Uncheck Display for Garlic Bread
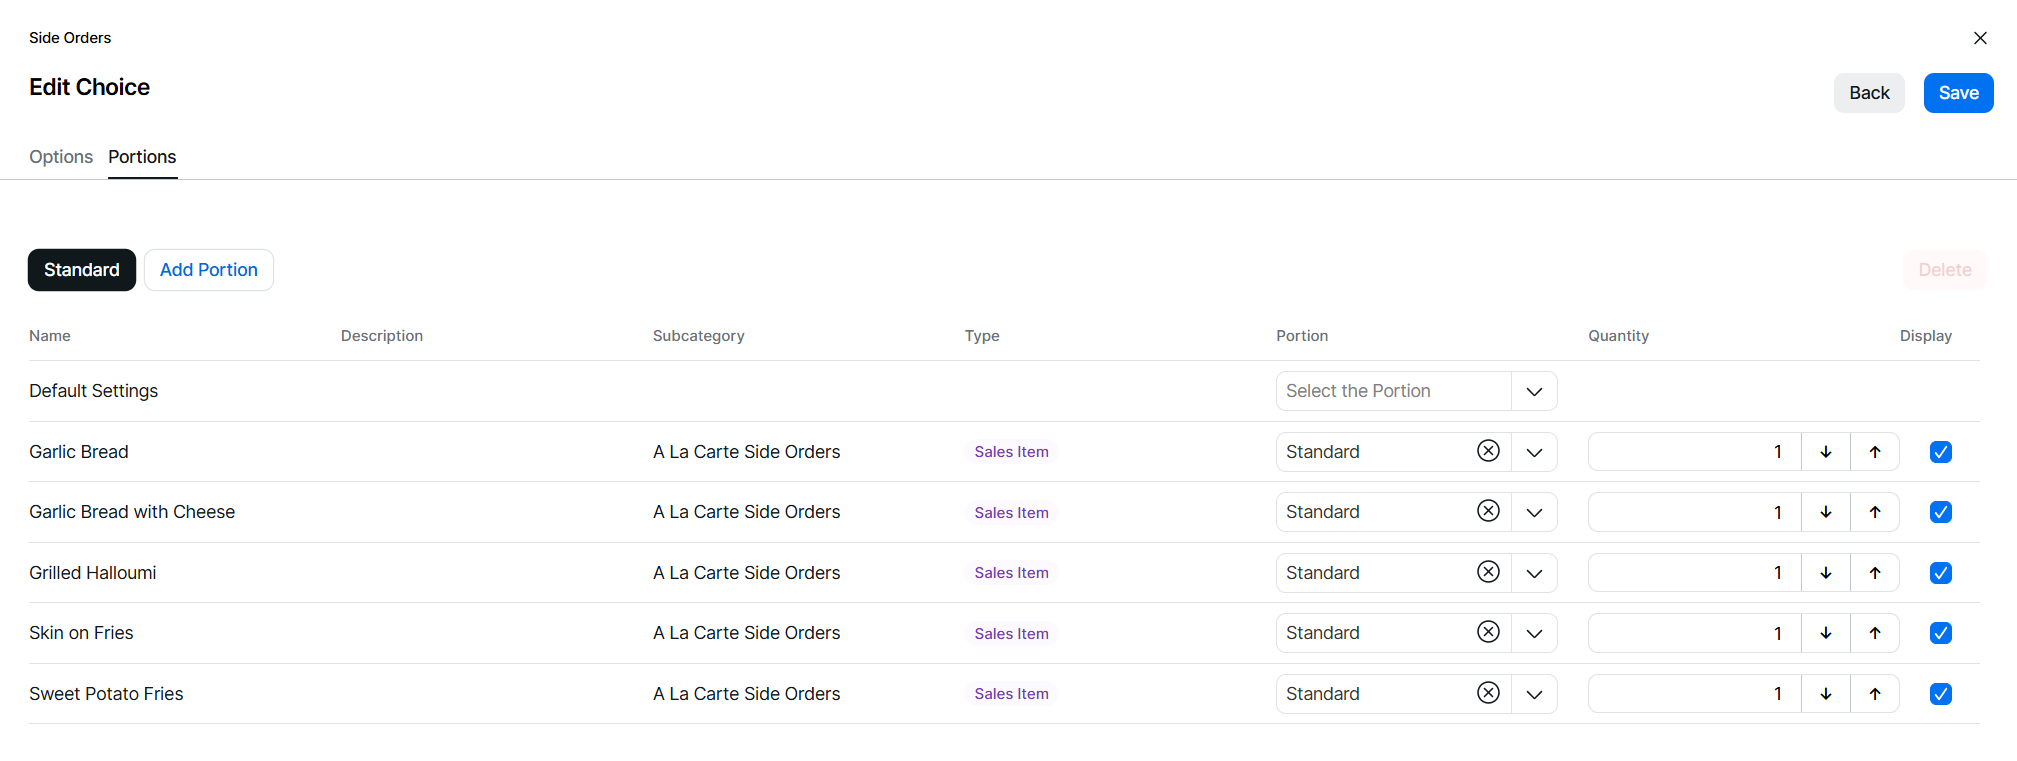This screenshot has width=2017, height=761. pyautogui.click(x=1940, y=452)
